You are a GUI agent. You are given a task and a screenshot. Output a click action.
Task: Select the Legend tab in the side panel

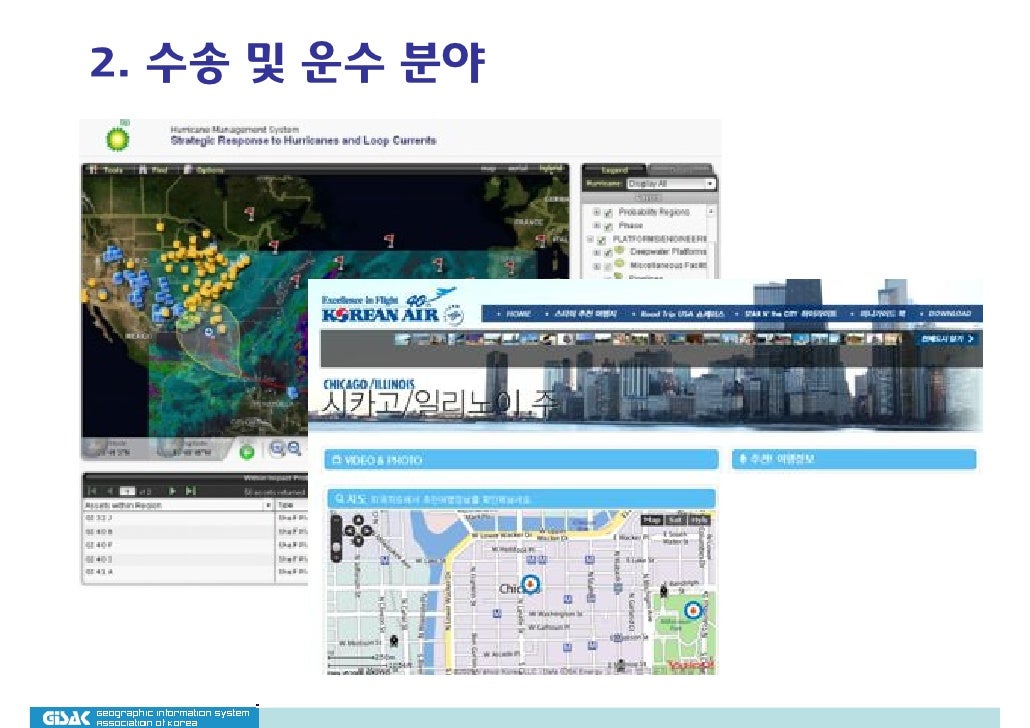point(614,170)
